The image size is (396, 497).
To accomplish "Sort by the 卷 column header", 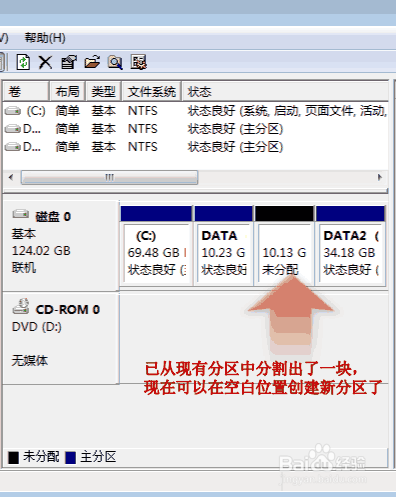I will 26,91.
